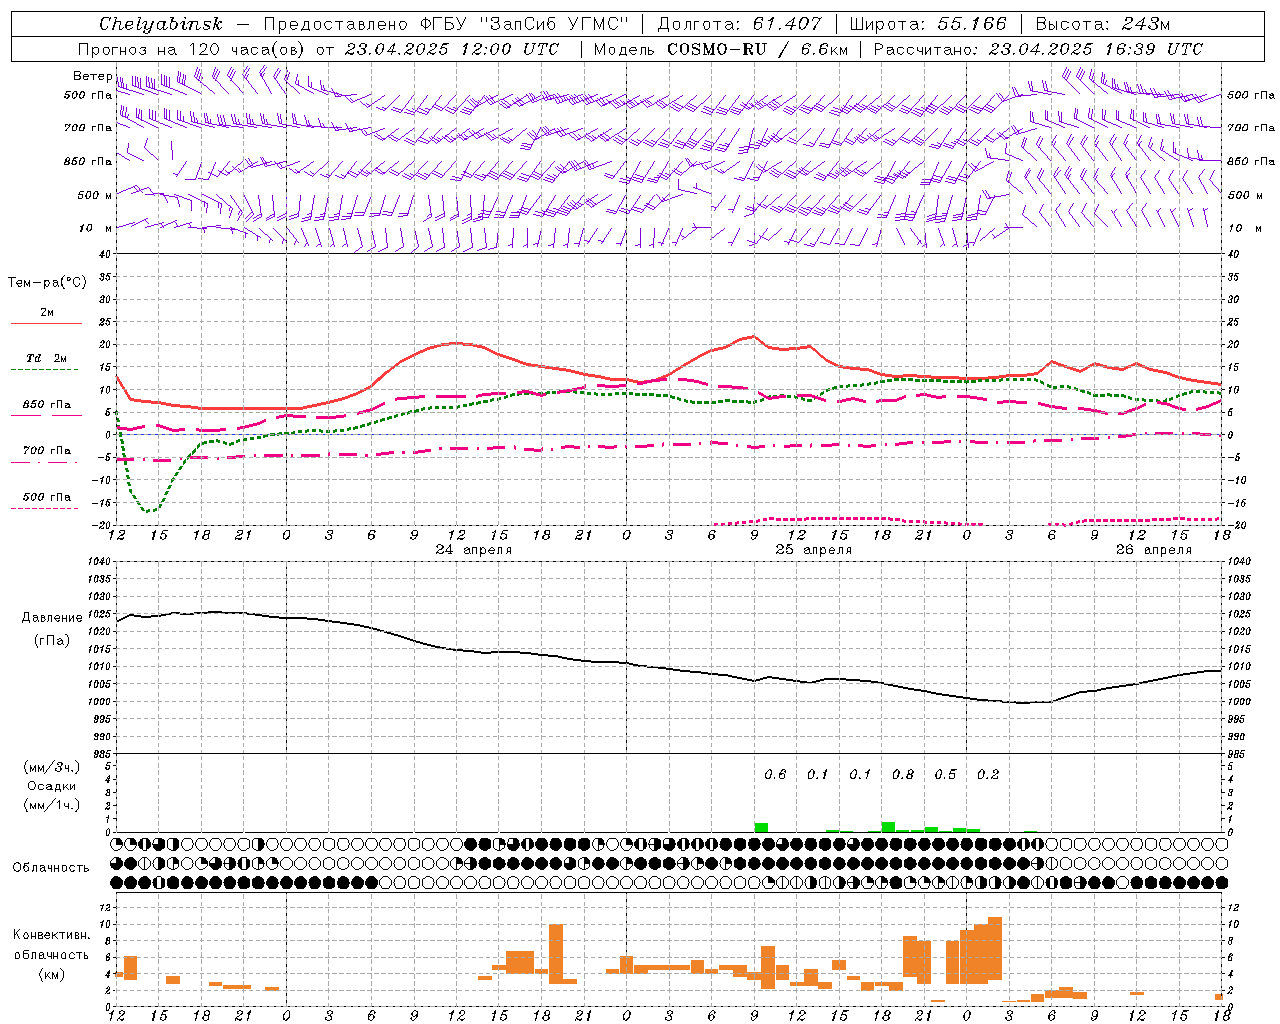Click the green precipitation bar below '0.6'
The image size is (1280, 1024).
coord(761,827)
